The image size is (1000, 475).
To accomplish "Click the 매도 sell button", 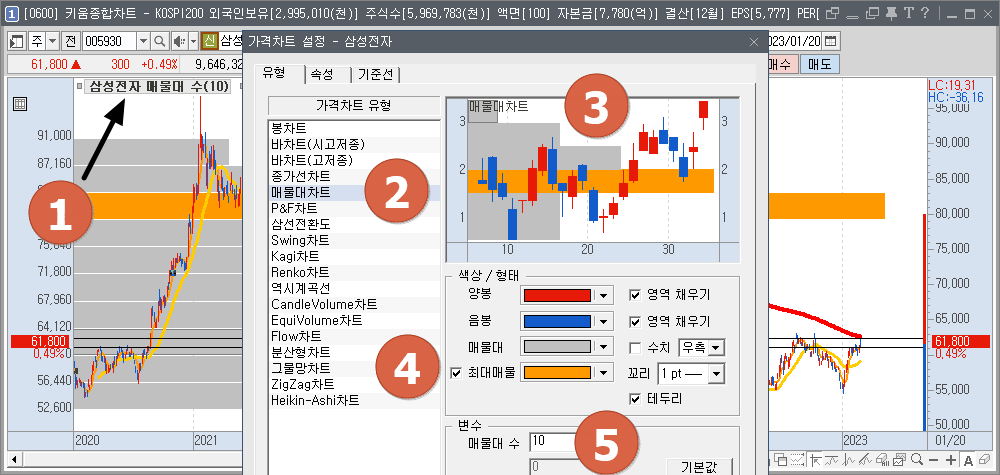I will (820, 64).
